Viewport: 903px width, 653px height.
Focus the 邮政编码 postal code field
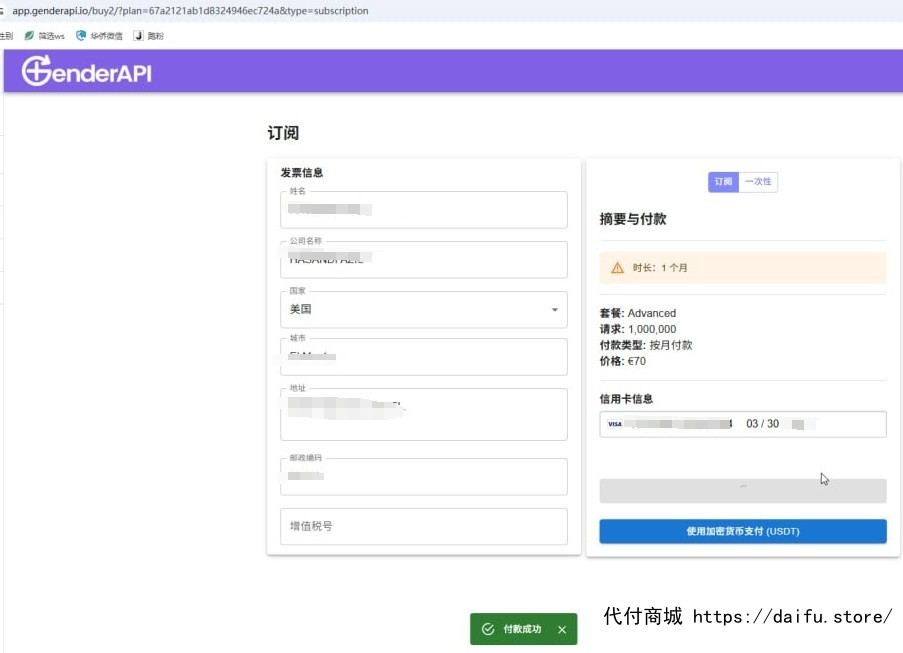click(424, 477)
